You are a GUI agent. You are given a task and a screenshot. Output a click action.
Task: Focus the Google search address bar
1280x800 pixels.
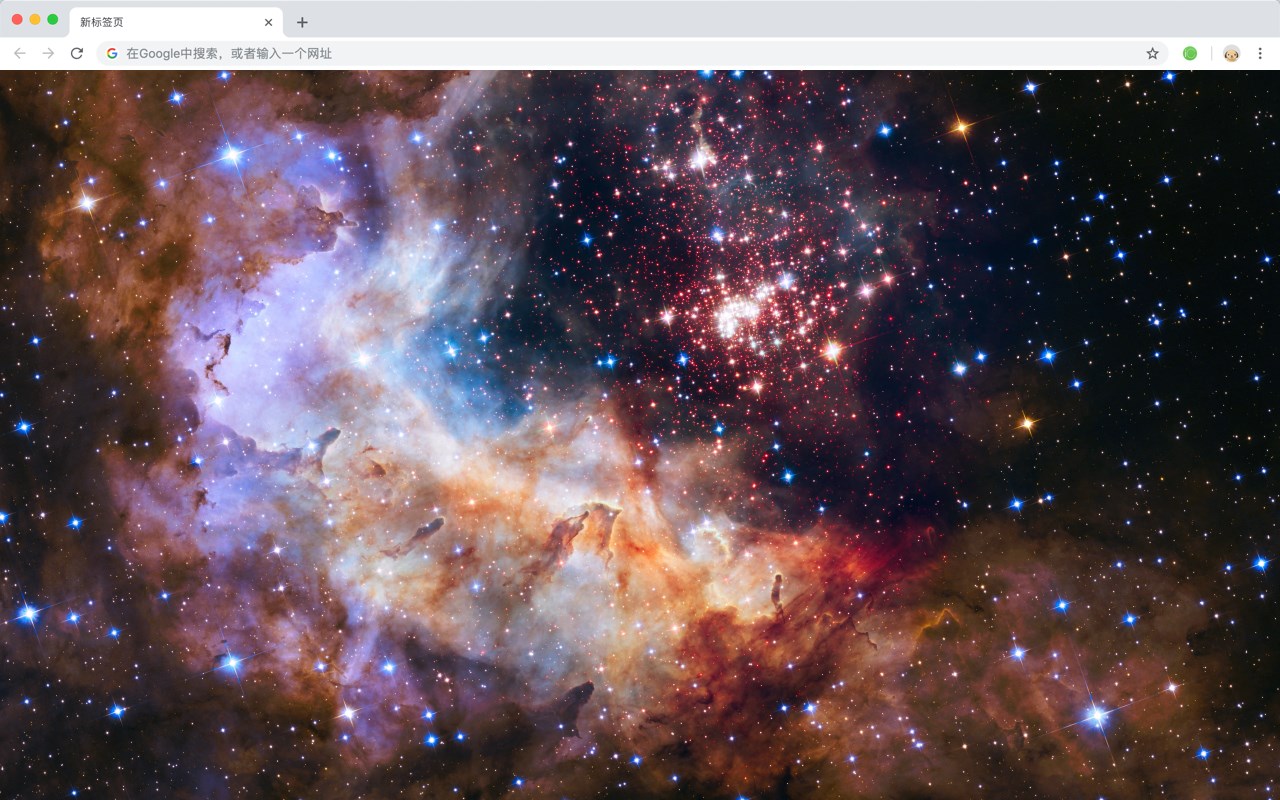tap(632, 53)
